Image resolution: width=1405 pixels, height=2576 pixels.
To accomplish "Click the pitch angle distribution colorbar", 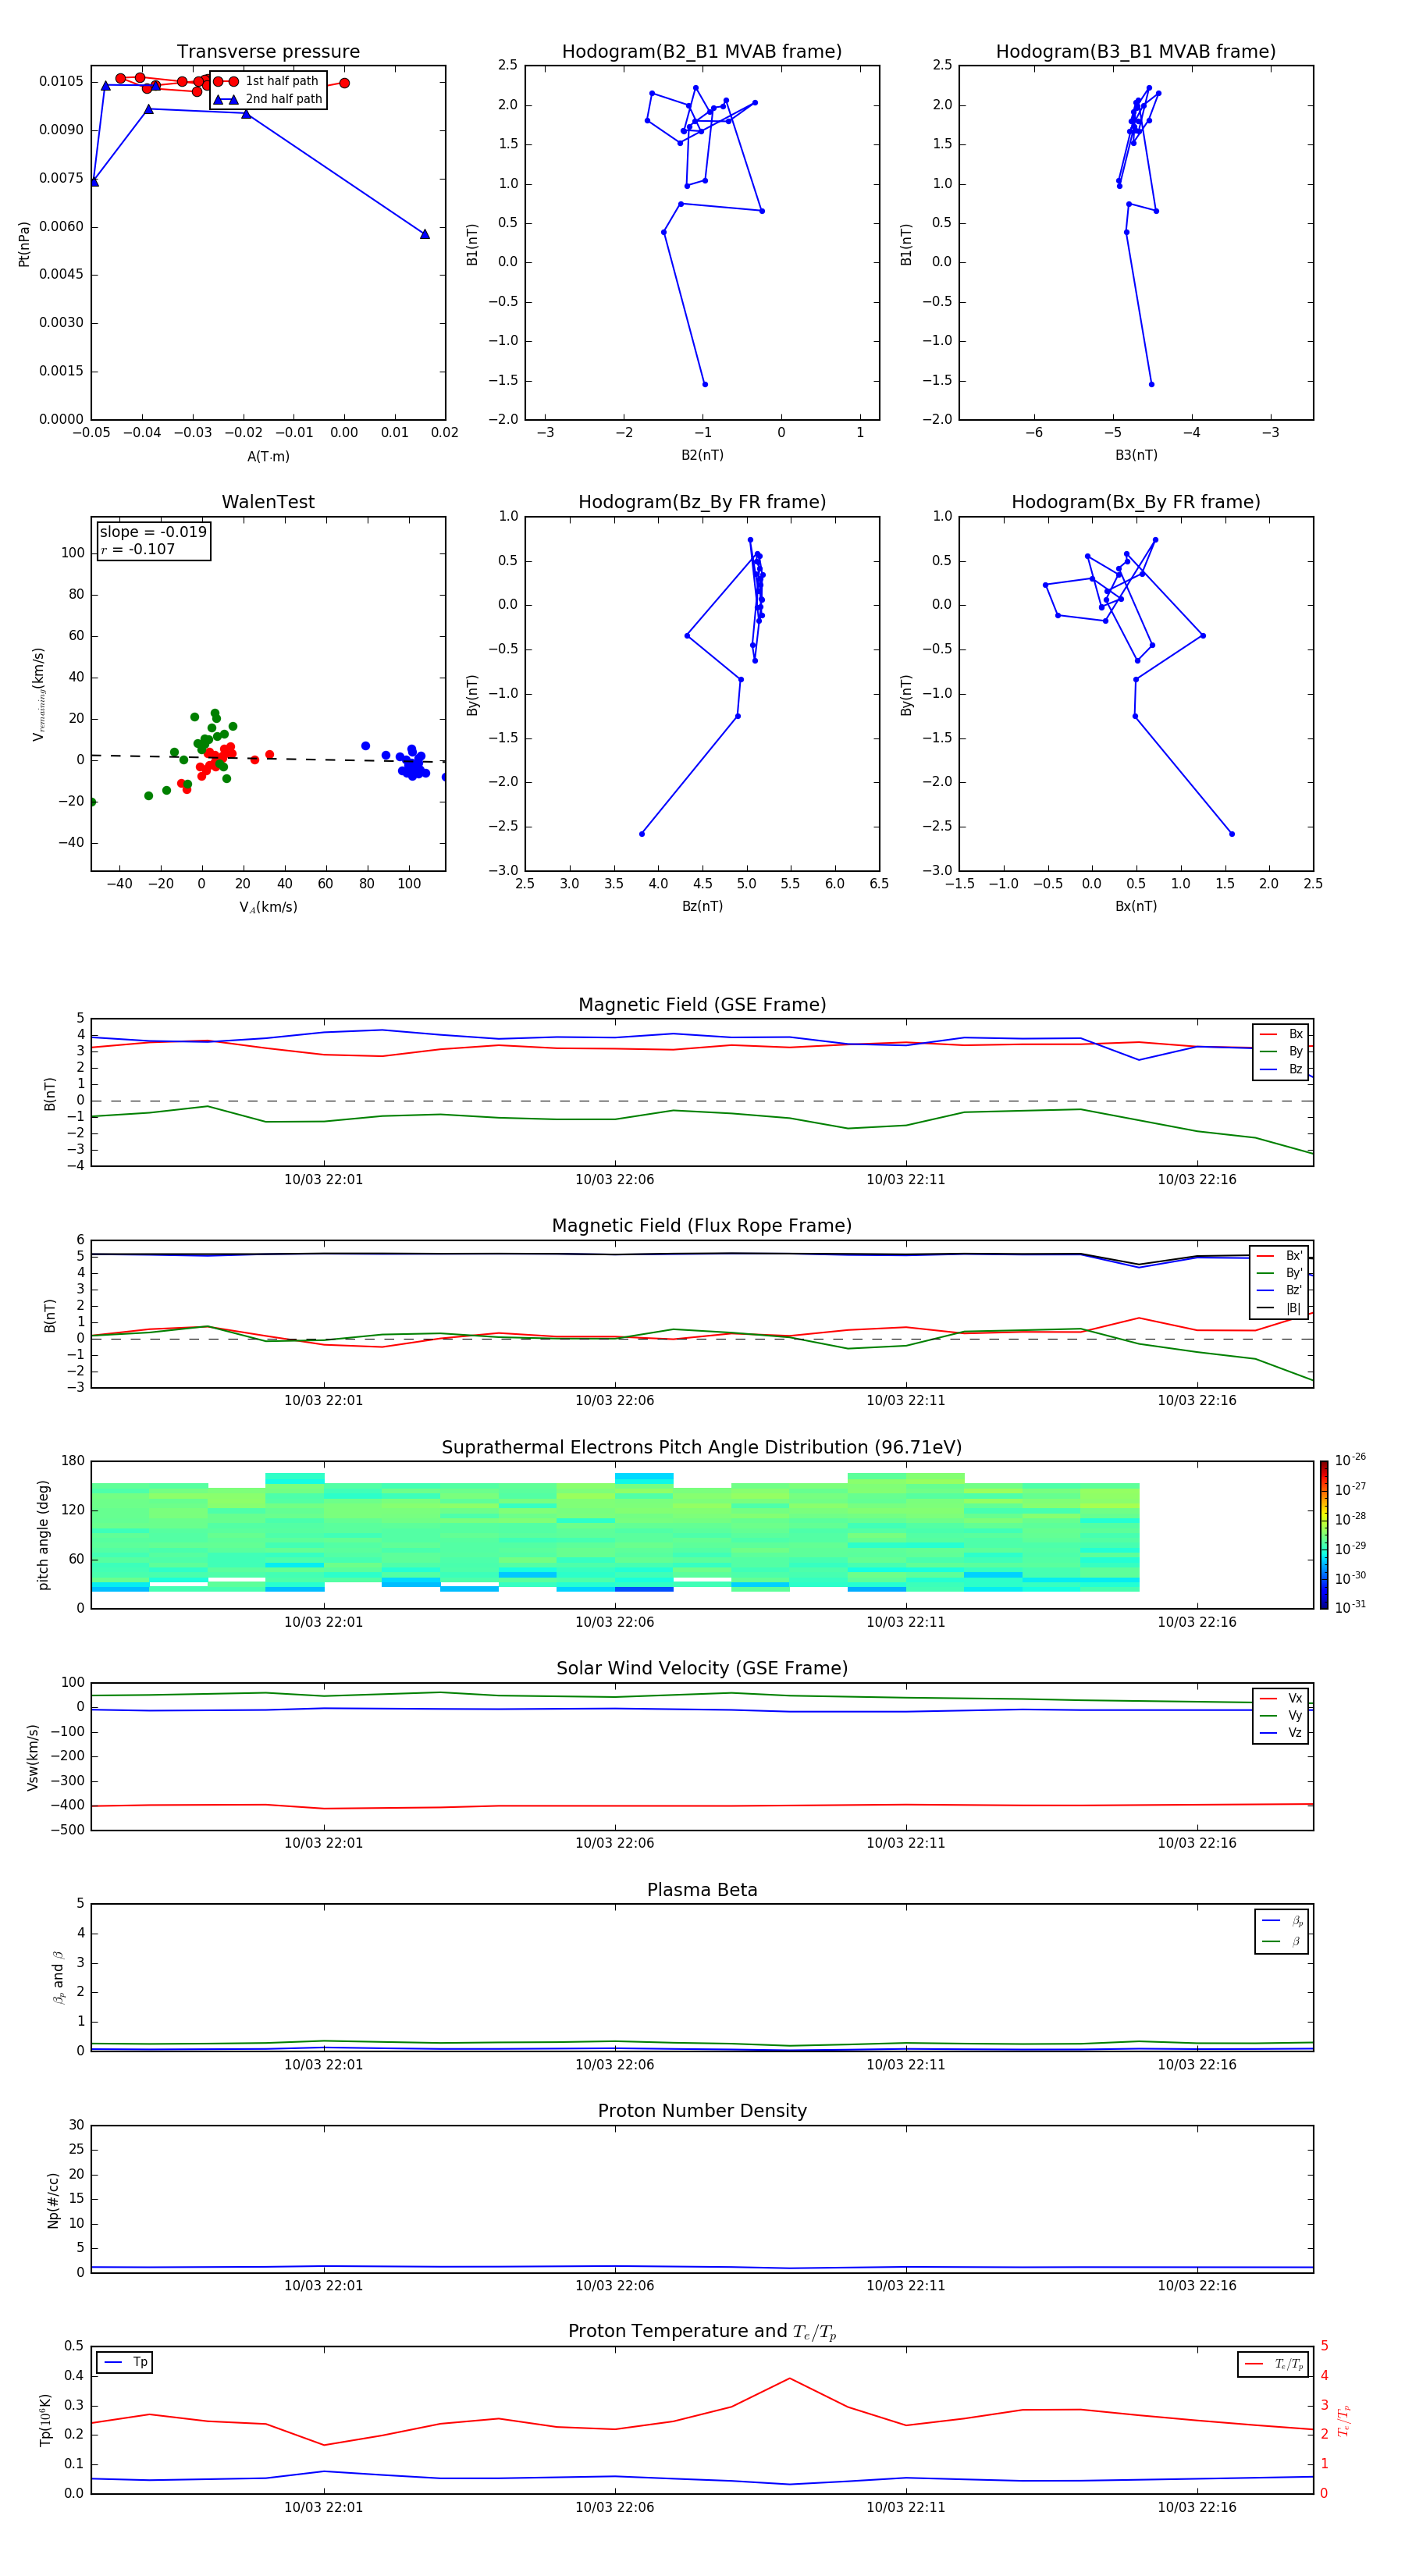I will (1324, 1534).
